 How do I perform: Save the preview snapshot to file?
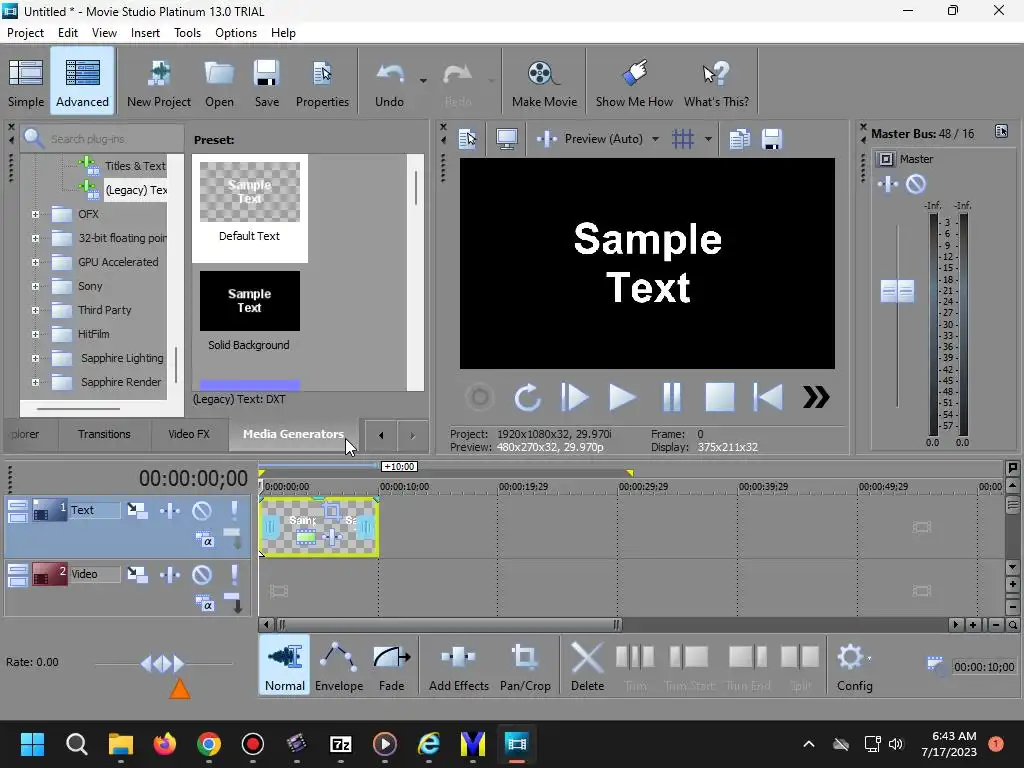(x=772, y=139)
